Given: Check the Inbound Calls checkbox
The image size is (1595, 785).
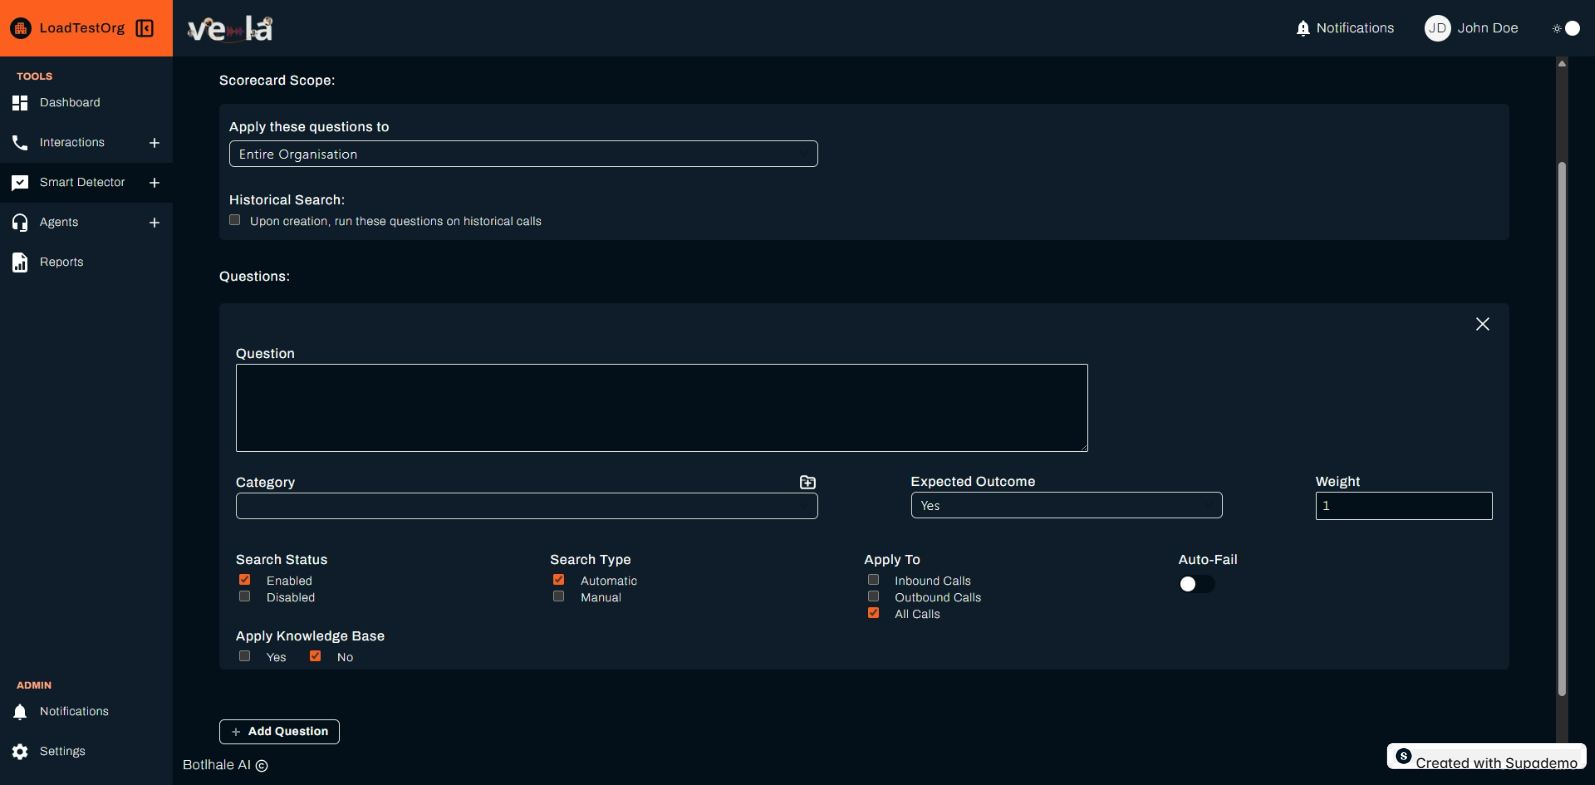Looking at the screenshot, I should [874, 580].
